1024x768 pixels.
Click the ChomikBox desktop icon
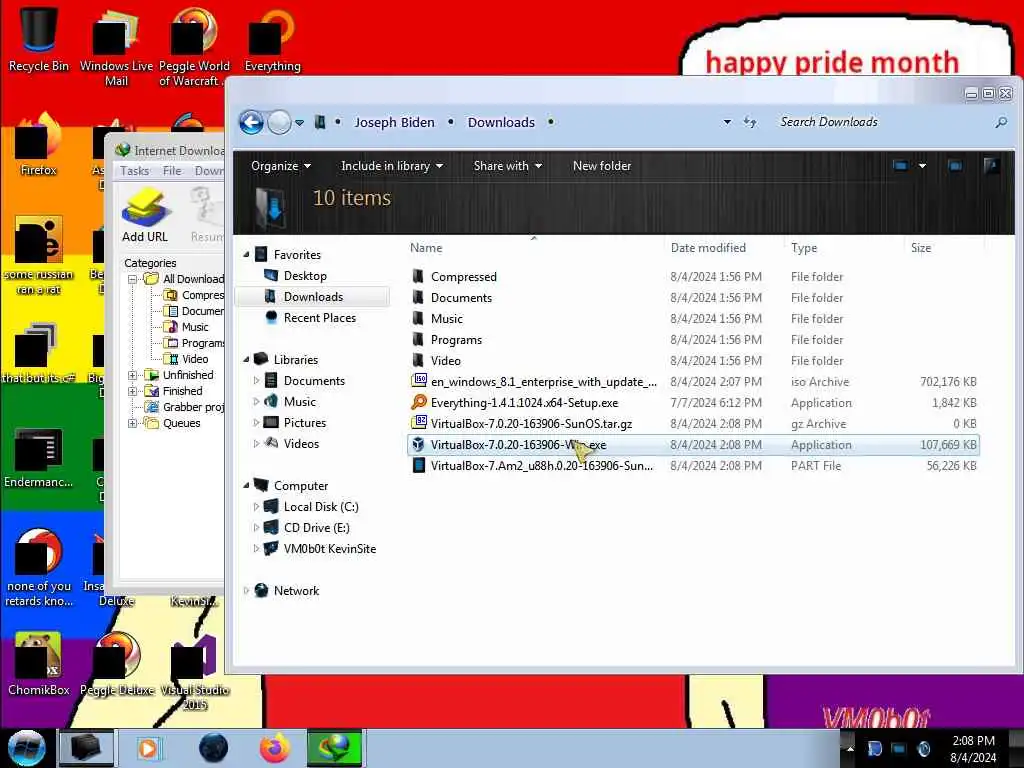coord(39,664)
